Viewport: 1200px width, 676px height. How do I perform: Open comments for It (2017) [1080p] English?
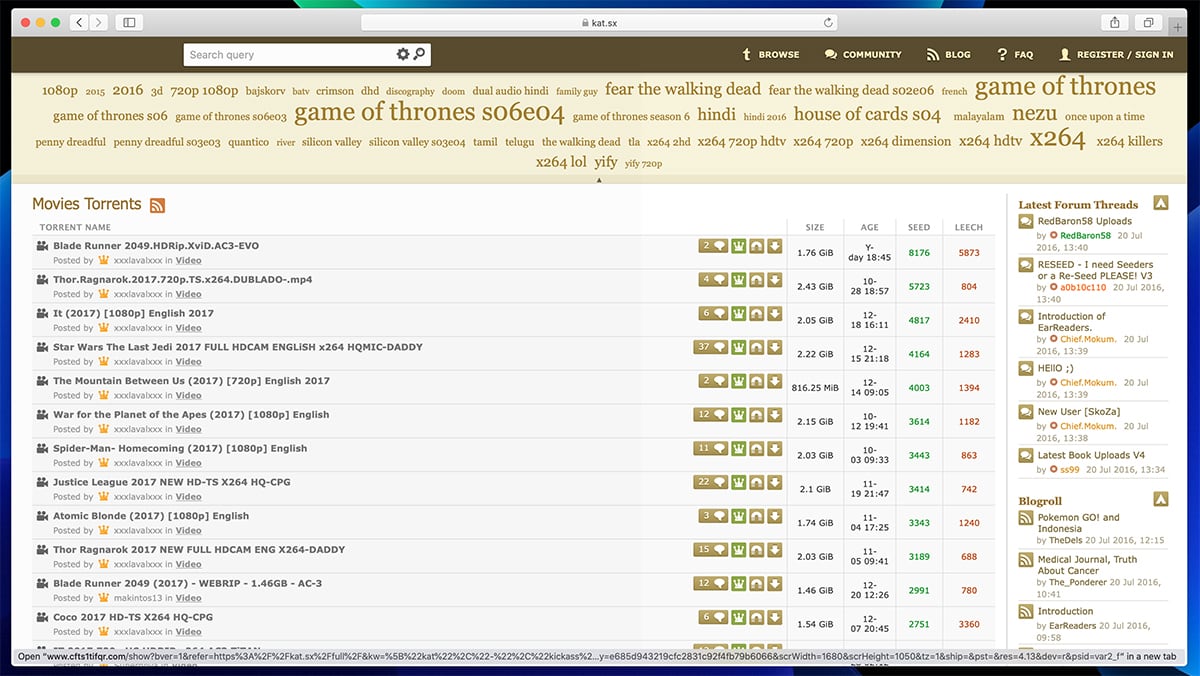pyautogui.click(x=713, y=313)
